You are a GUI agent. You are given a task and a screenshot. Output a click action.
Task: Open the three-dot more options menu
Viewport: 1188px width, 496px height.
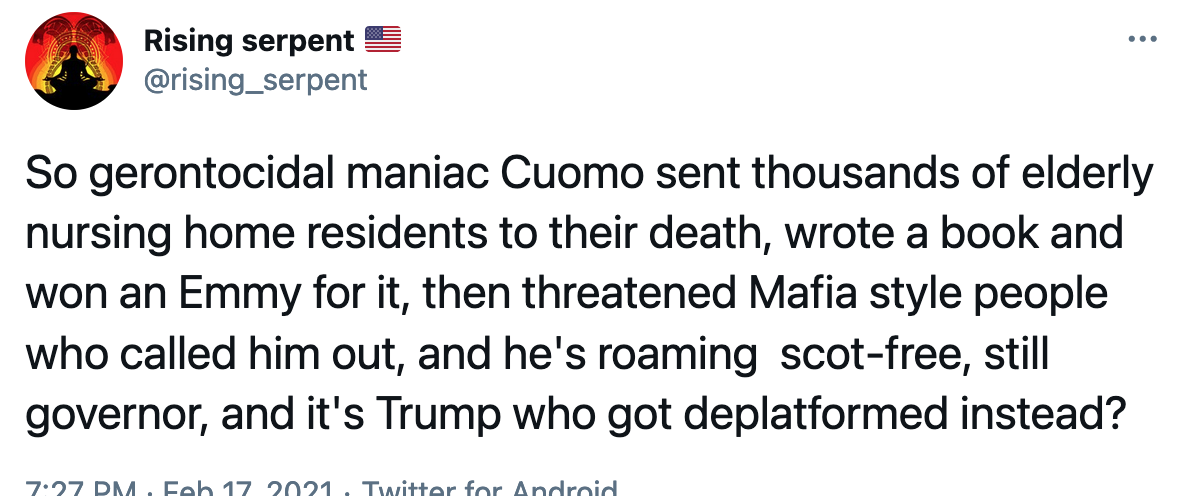tap(1143, 39)
